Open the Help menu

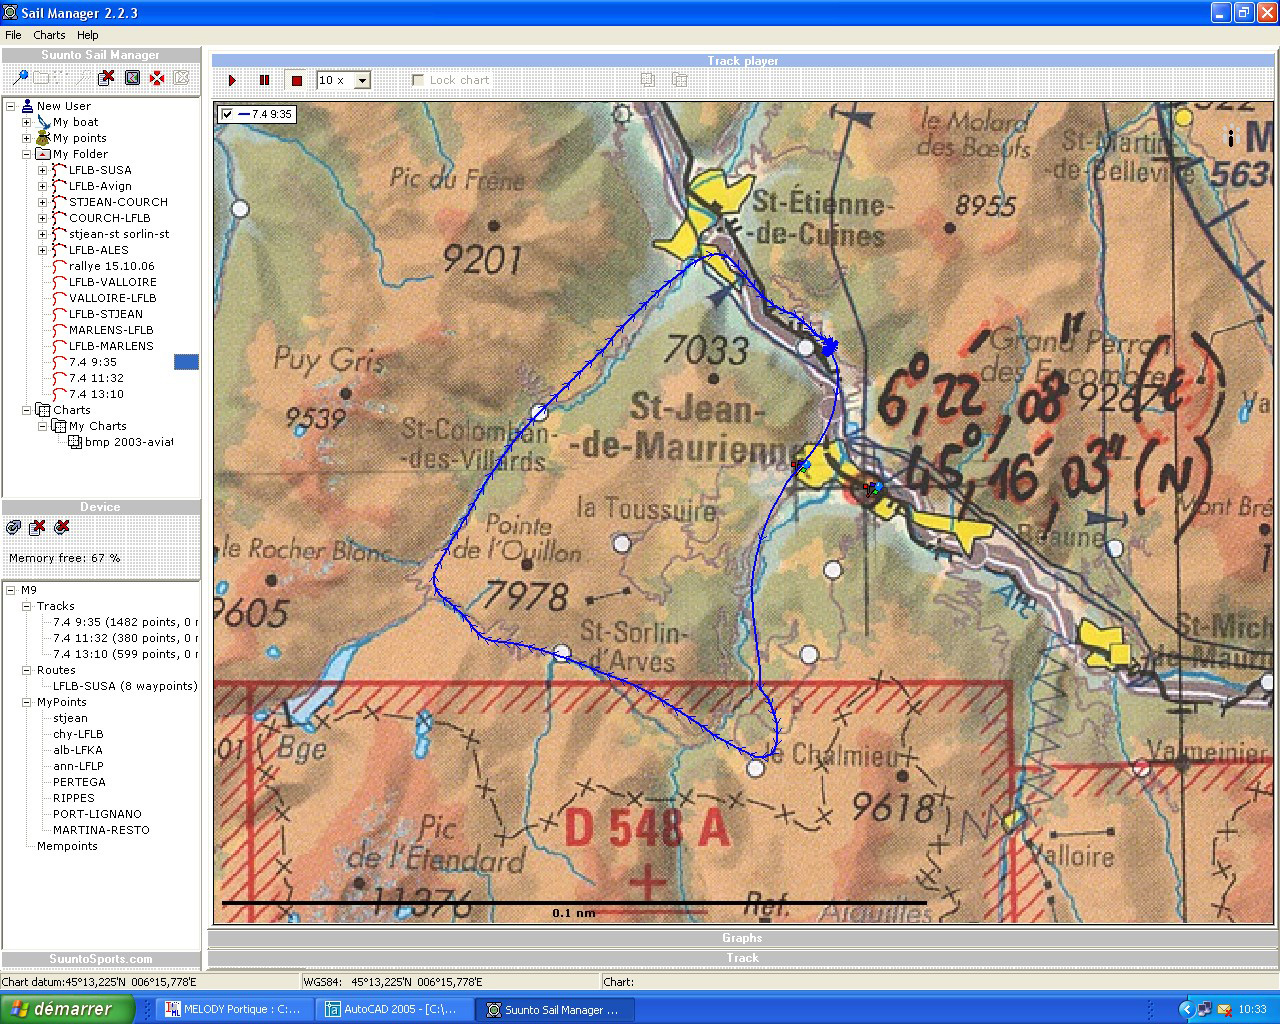coord(88,35)
